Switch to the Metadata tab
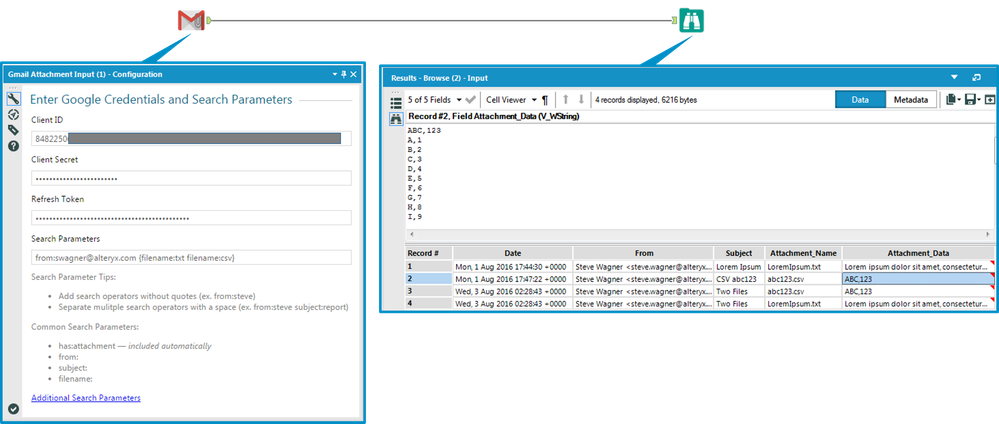The width and height of the screenshot is (999, 424). pos(910,100)
